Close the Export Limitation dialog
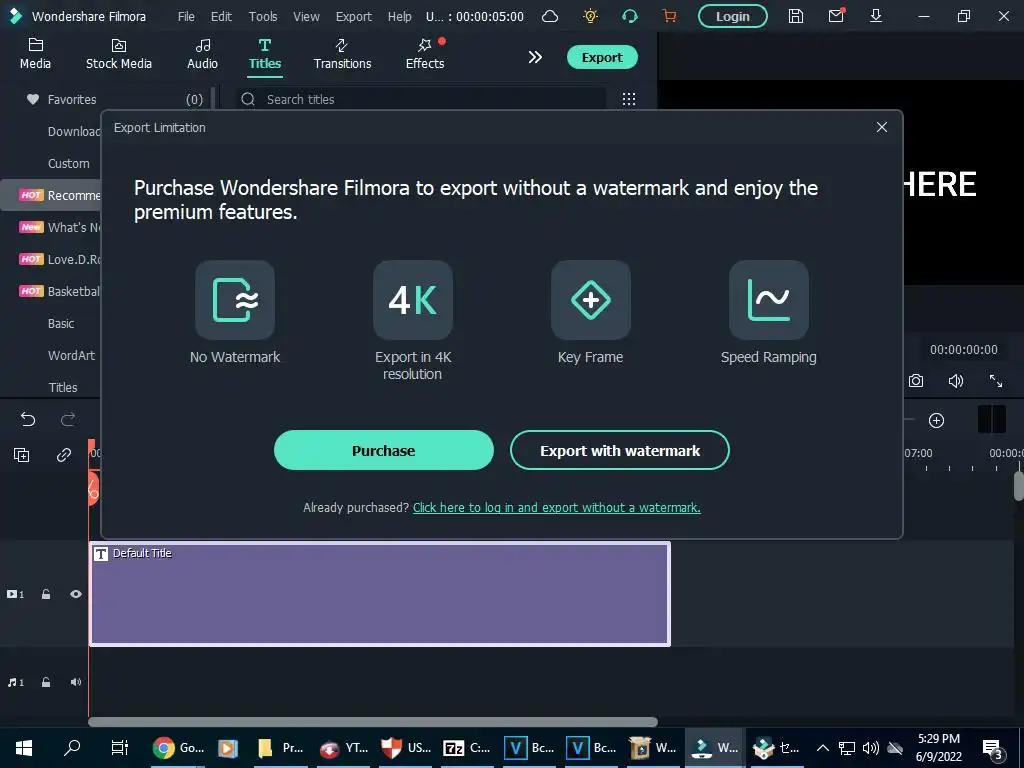The height and width of the screenshot is (768, 1024). pos(882,127)
